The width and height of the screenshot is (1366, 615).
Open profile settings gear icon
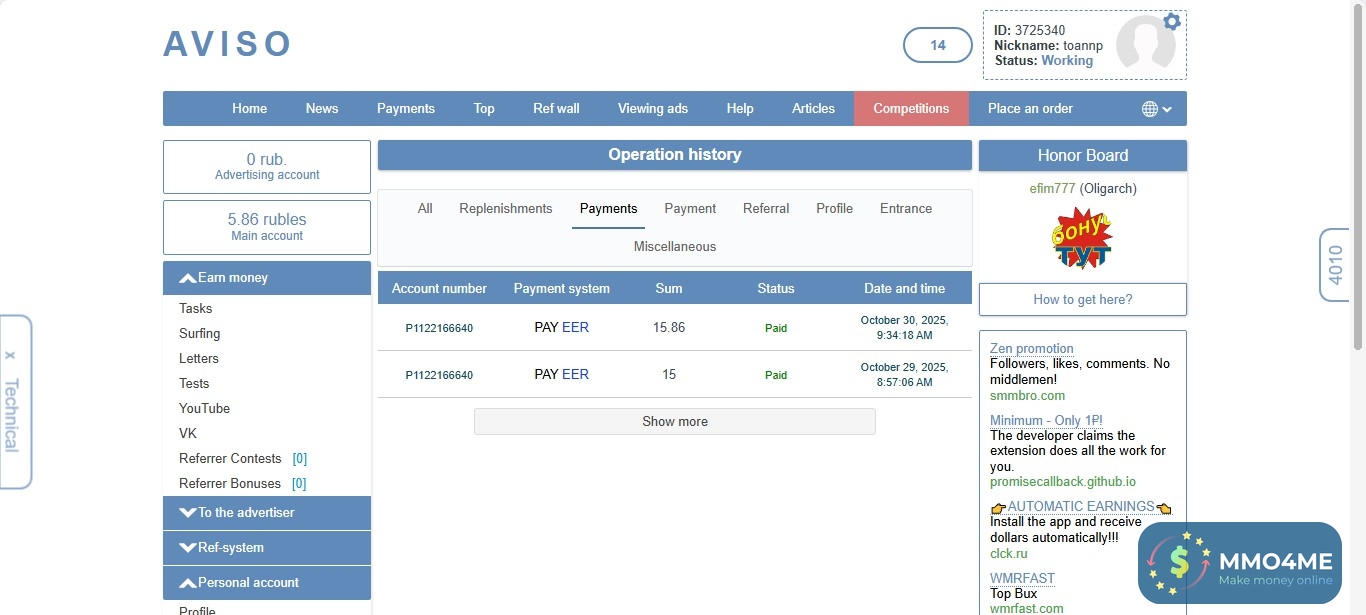click(1172, 22)
